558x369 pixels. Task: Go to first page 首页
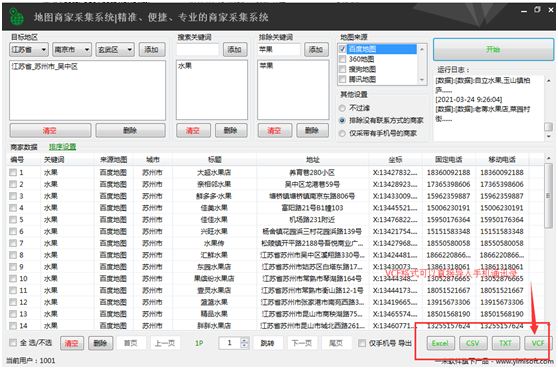[131, 343]
